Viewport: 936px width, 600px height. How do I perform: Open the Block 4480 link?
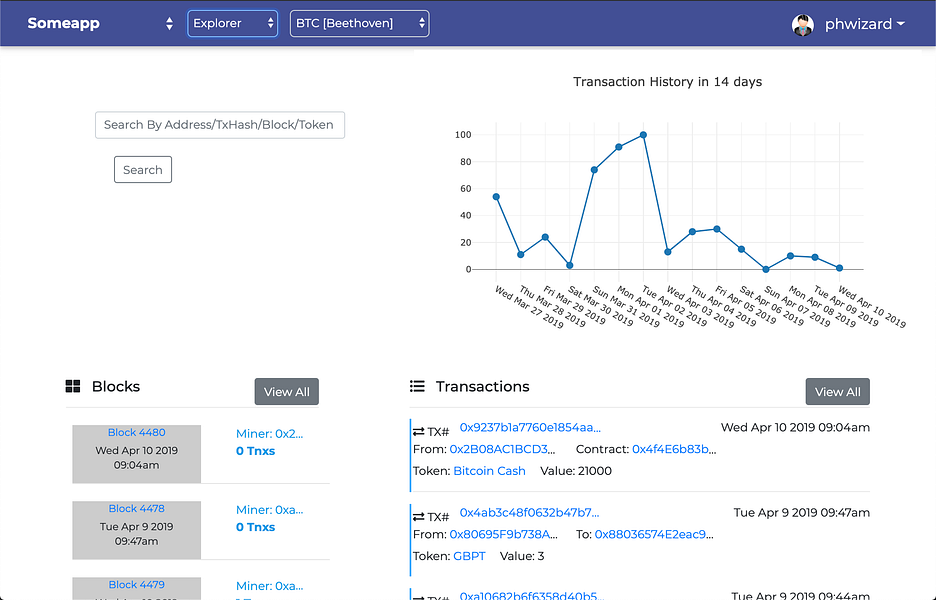coord(137,433)
